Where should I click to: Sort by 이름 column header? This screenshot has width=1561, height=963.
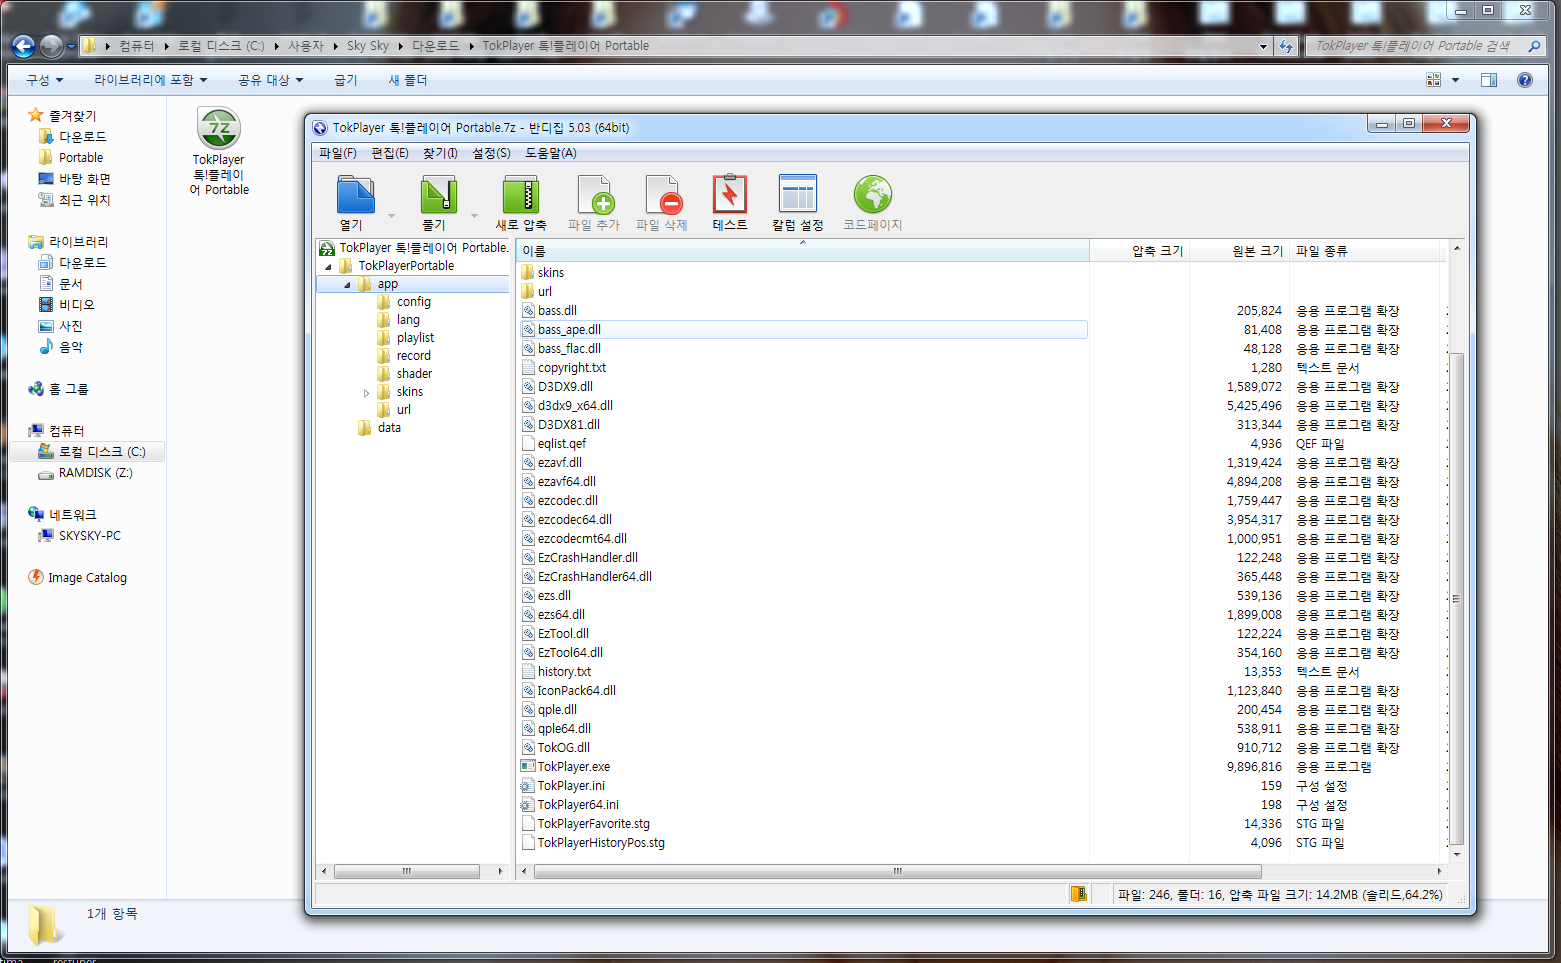tap(802, 251)
